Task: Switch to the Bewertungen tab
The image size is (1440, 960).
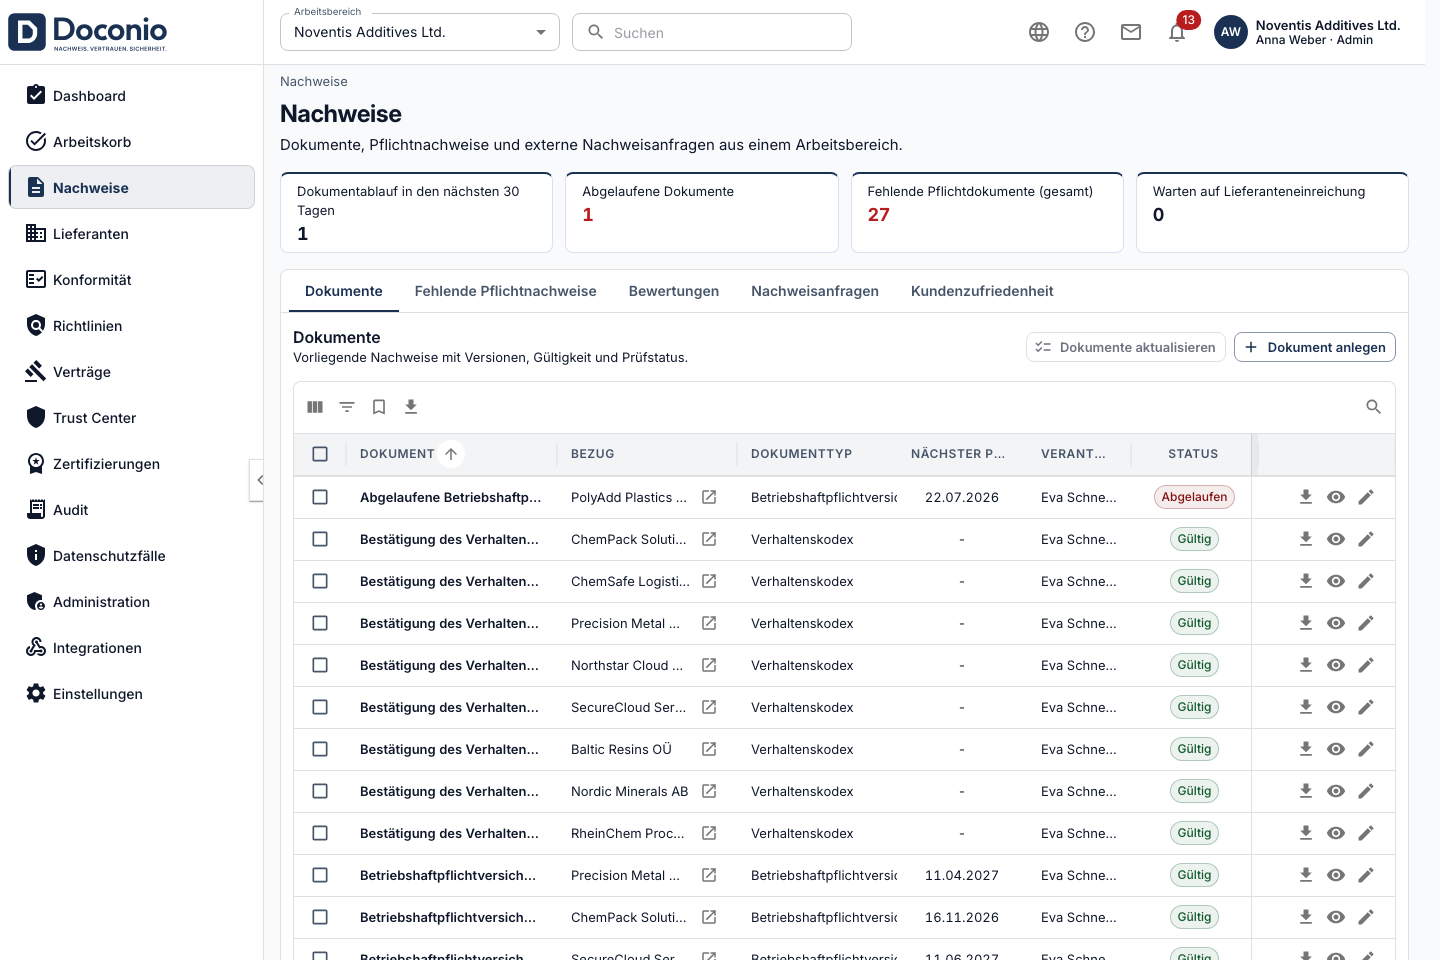Action: (x=674, y=291)
